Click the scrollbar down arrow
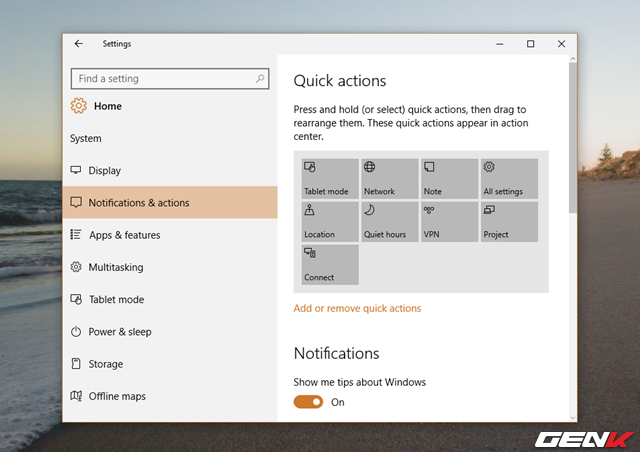Viewport: 640px width, 452px height. pyautogui.click(x=573, y=417)
